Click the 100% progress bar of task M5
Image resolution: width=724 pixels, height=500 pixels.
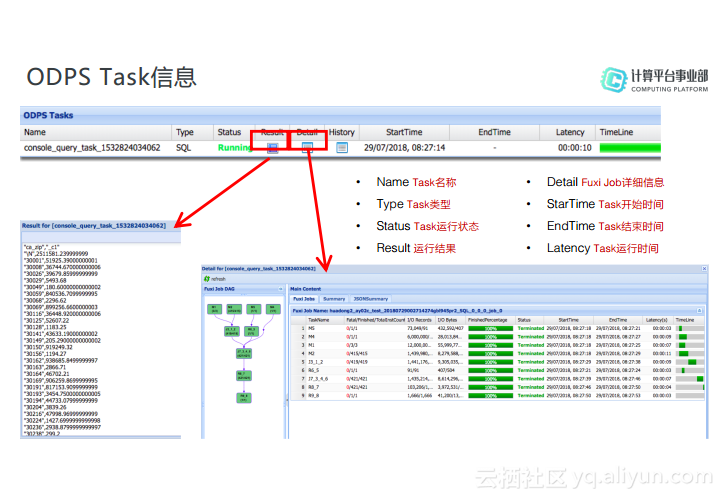(x=490, y=329)
